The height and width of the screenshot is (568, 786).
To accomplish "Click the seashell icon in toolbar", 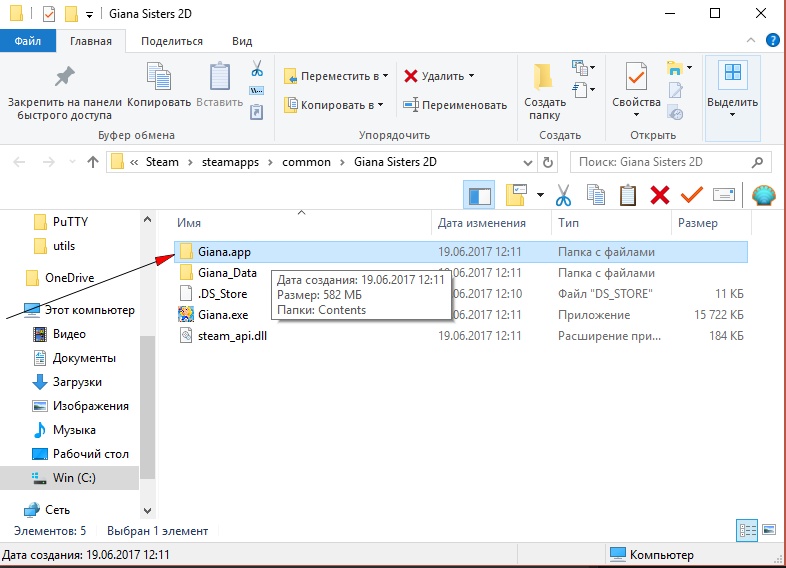I will click(x=763, y=195).
